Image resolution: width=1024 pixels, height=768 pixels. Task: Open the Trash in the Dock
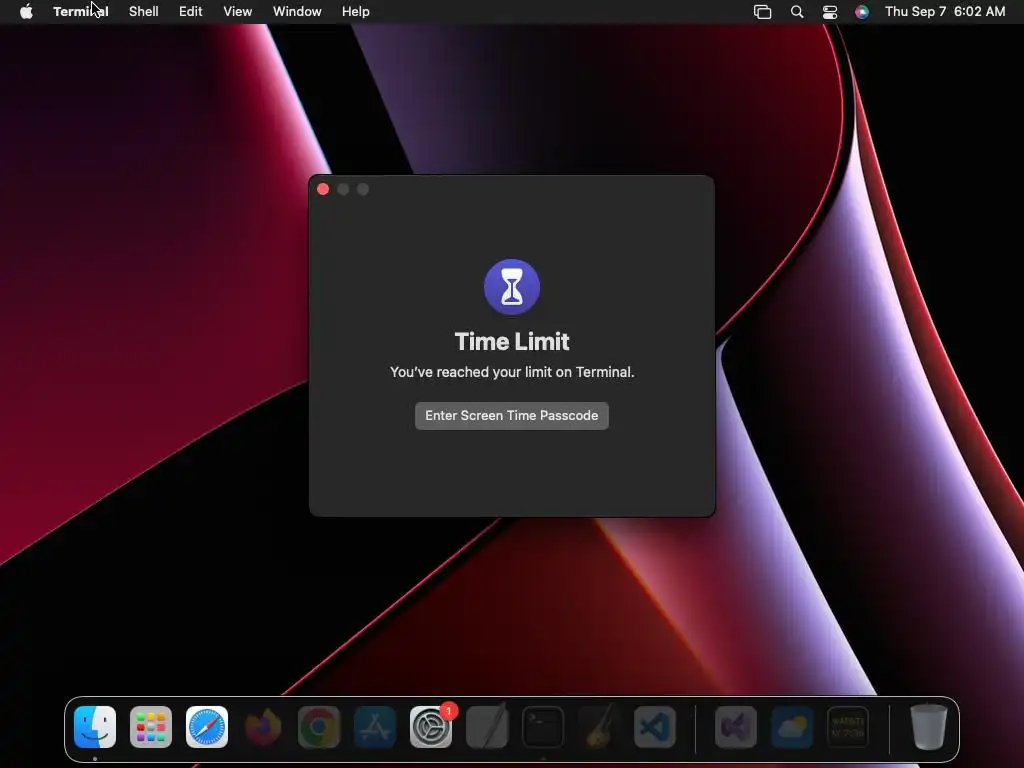coord(929,727)
